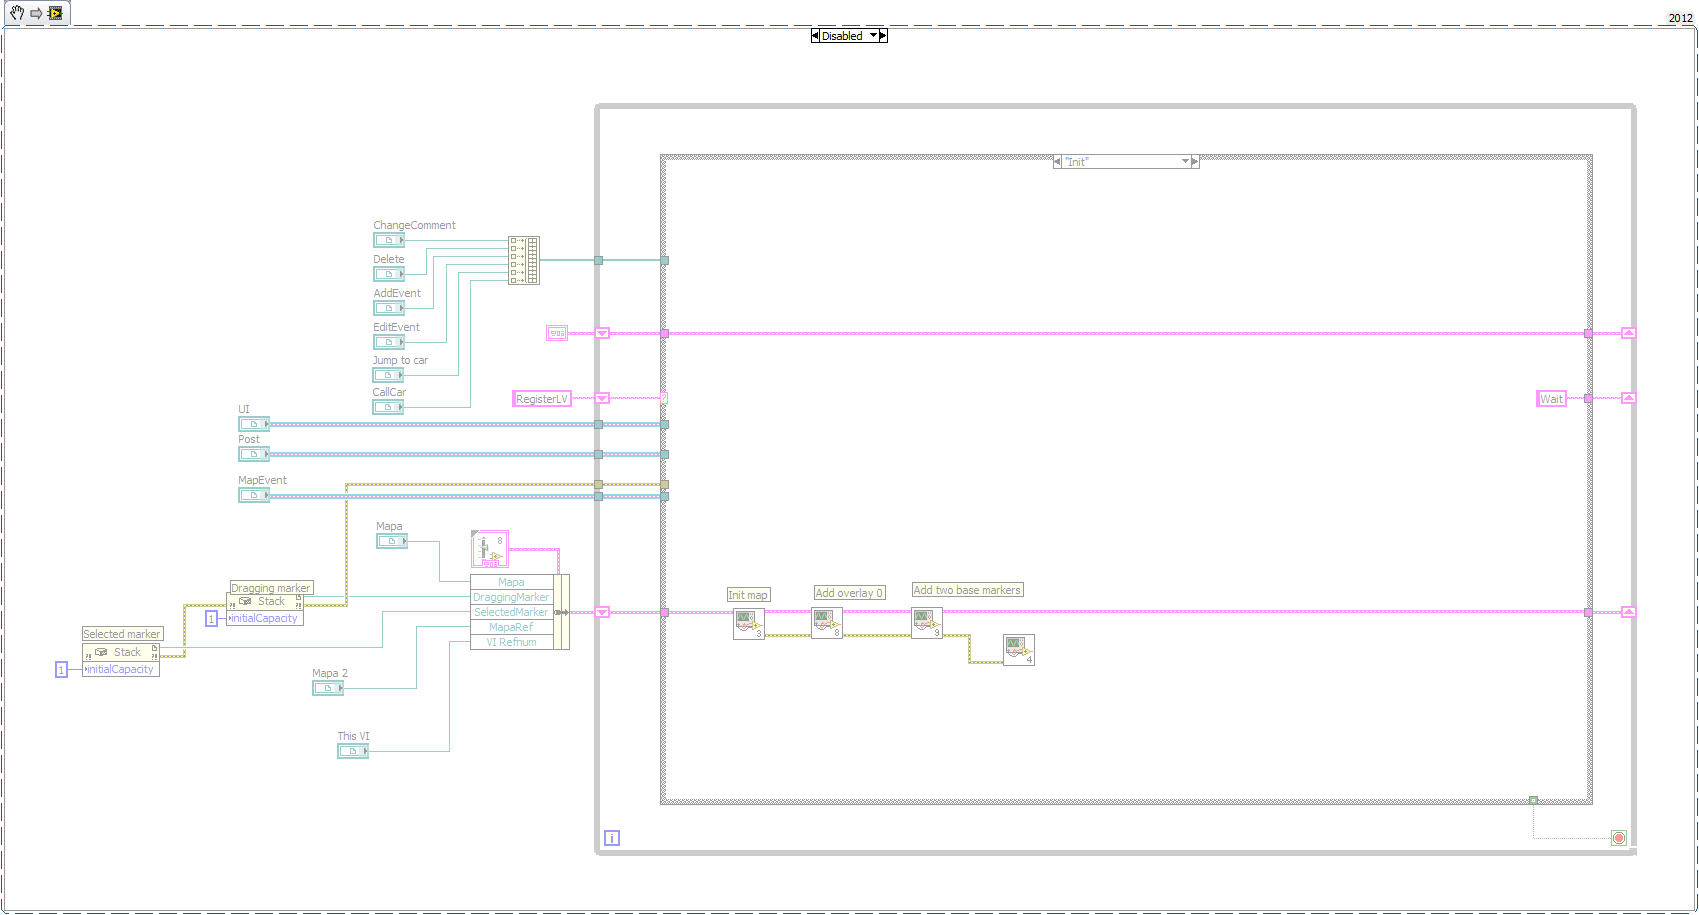1699x915 pixels.
Task: Go to next disabled-structure subdiagram
Action: [x=883, y=36]
